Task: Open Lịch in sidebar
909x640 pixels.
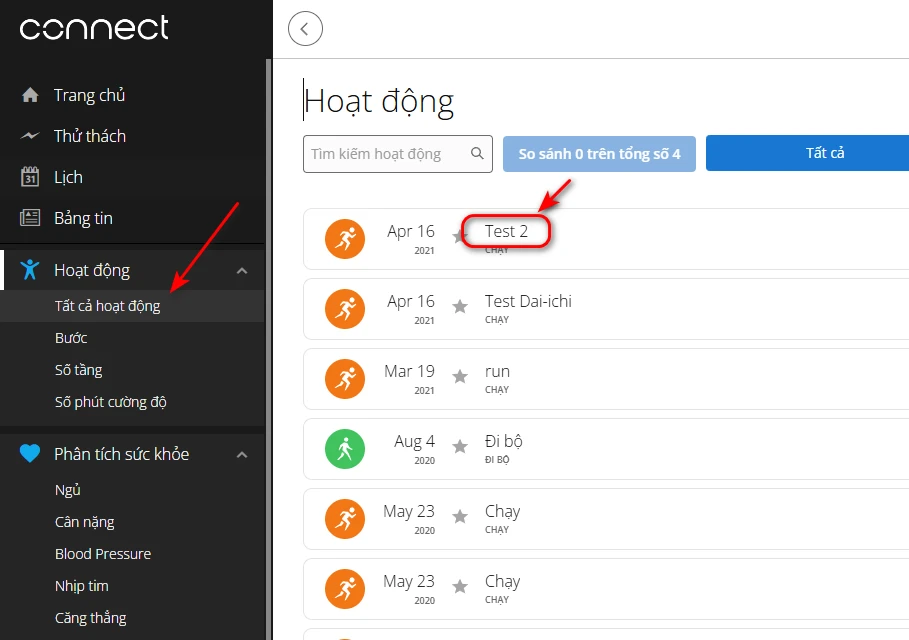Action: (x=68, y=177)
